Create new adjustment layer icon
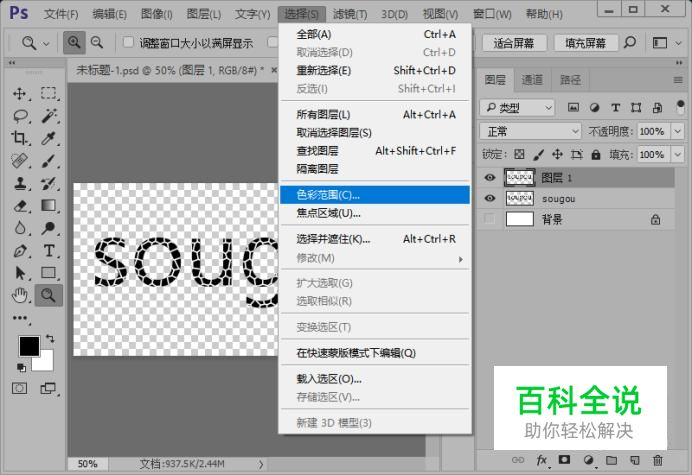 pyautogui.click(x=588, y=460)
